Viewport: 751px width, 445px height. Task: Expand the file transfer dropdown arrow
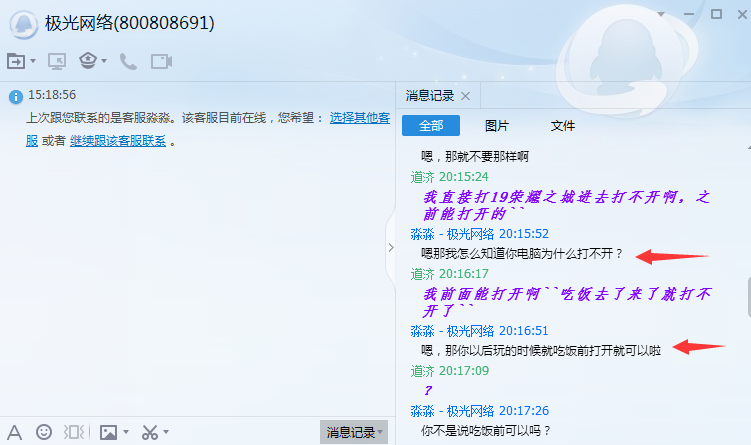[33, 62]
